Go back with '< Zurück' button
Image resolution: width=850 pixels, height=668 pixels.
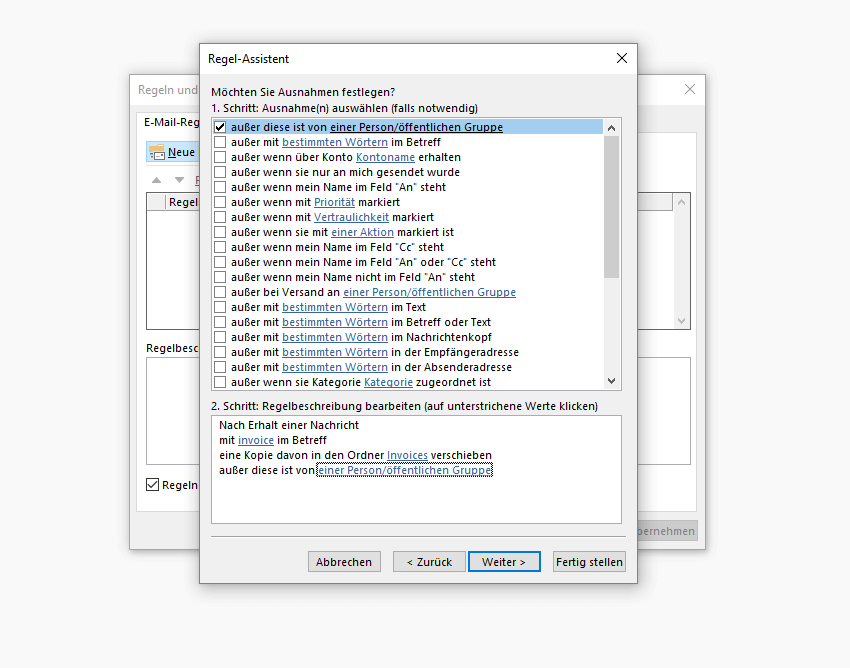pyautogui.click(x=429, y=562)
